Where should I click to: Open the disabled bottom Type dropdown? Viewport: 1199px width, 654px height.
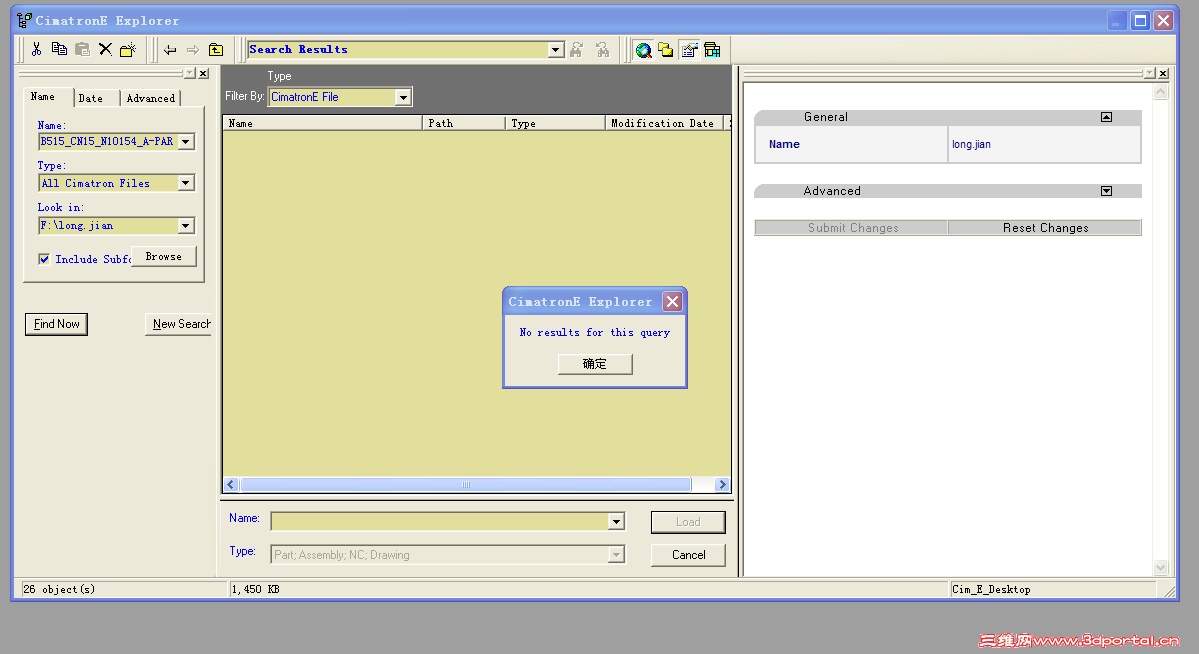click(616, 555)
